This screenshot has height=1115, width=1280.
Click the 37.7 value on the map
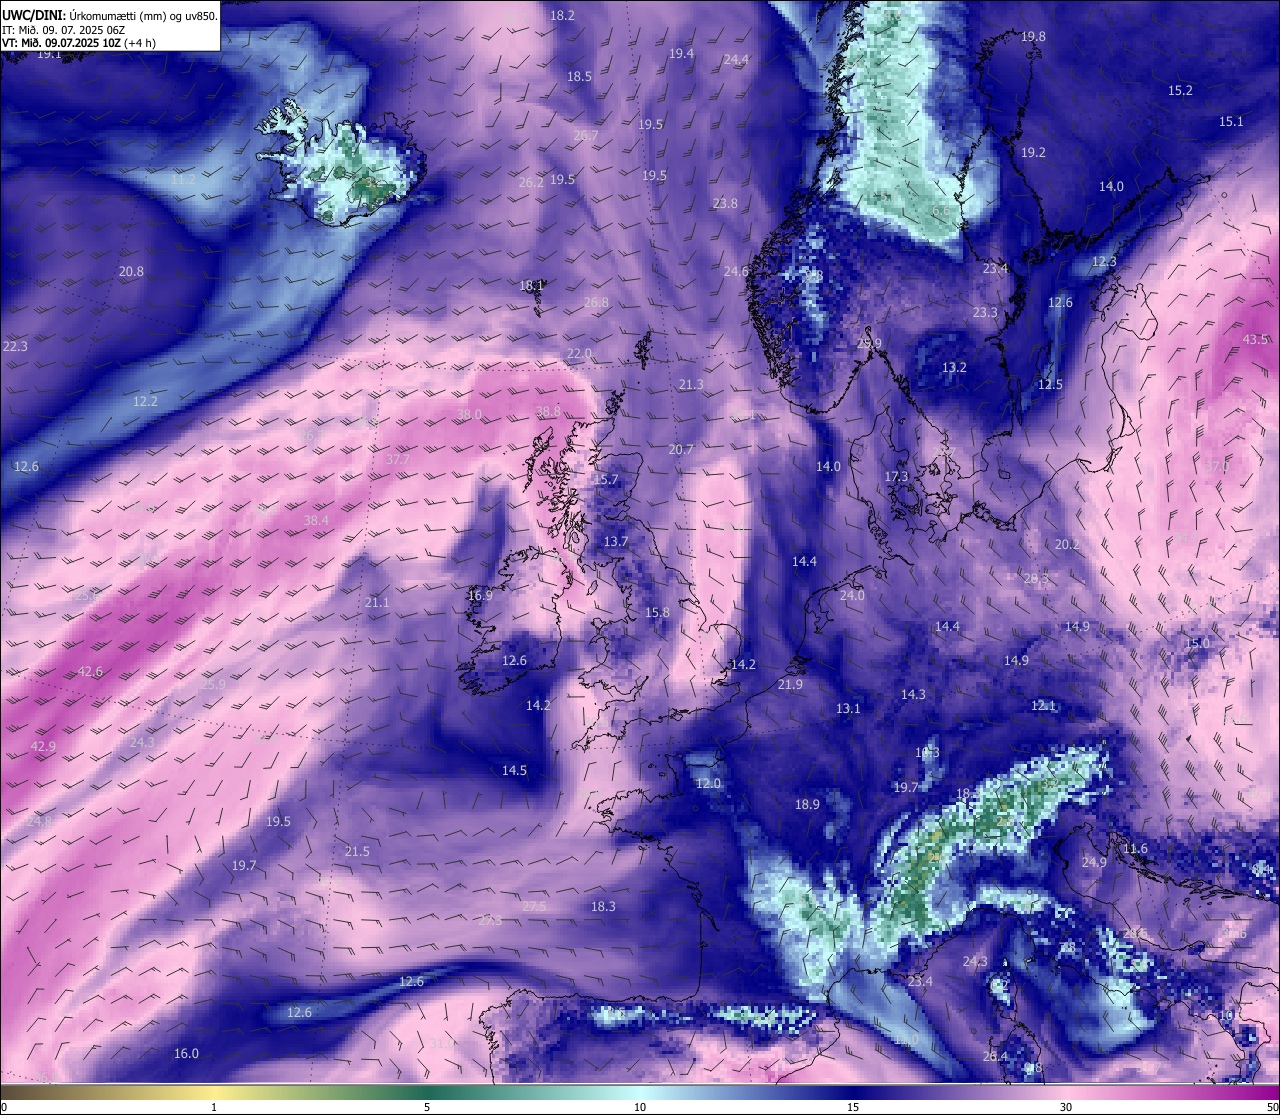pos(398,459)
